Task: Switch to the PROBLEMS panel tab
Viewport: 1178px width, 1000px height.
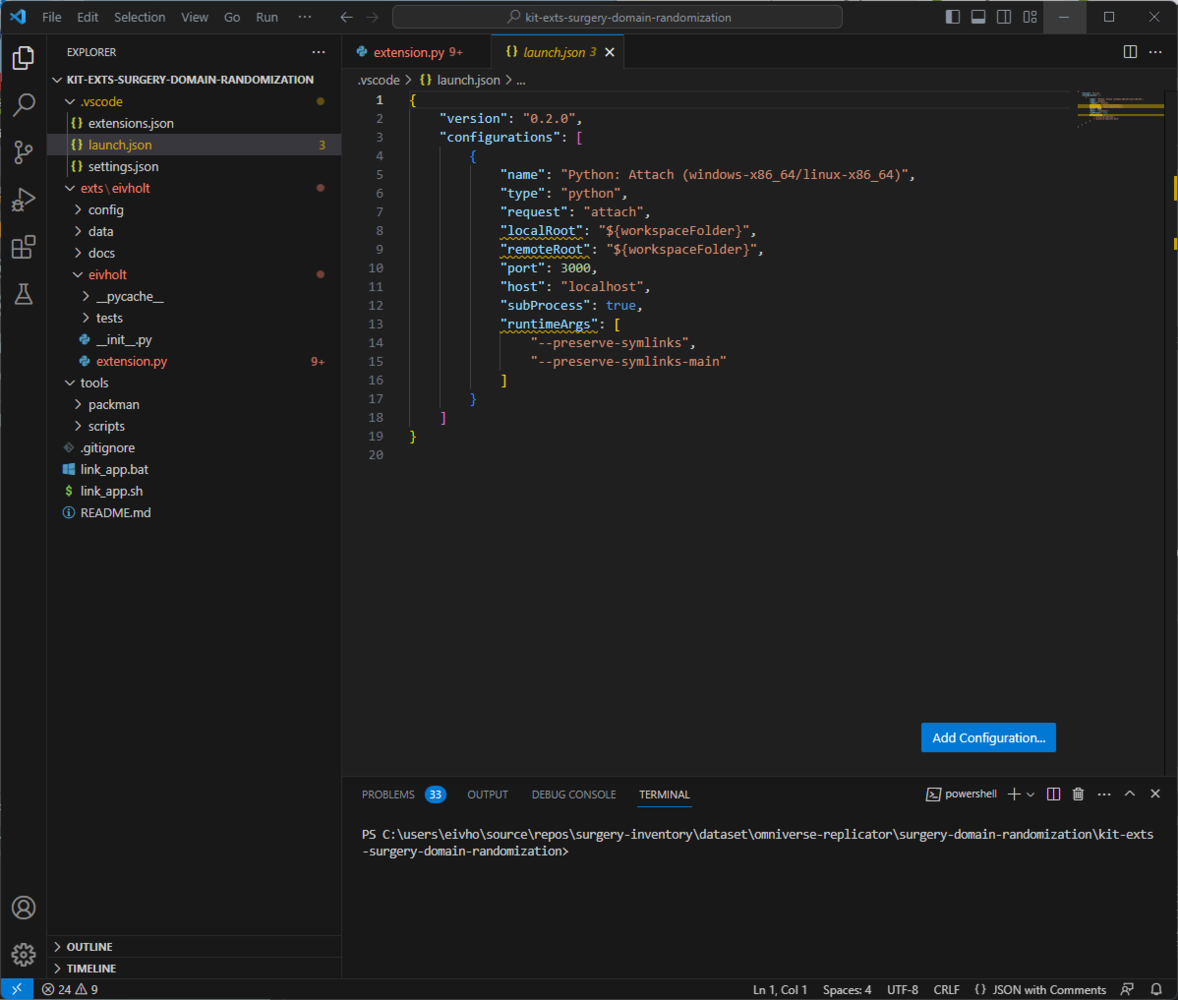Action: [x=388, y=794]
